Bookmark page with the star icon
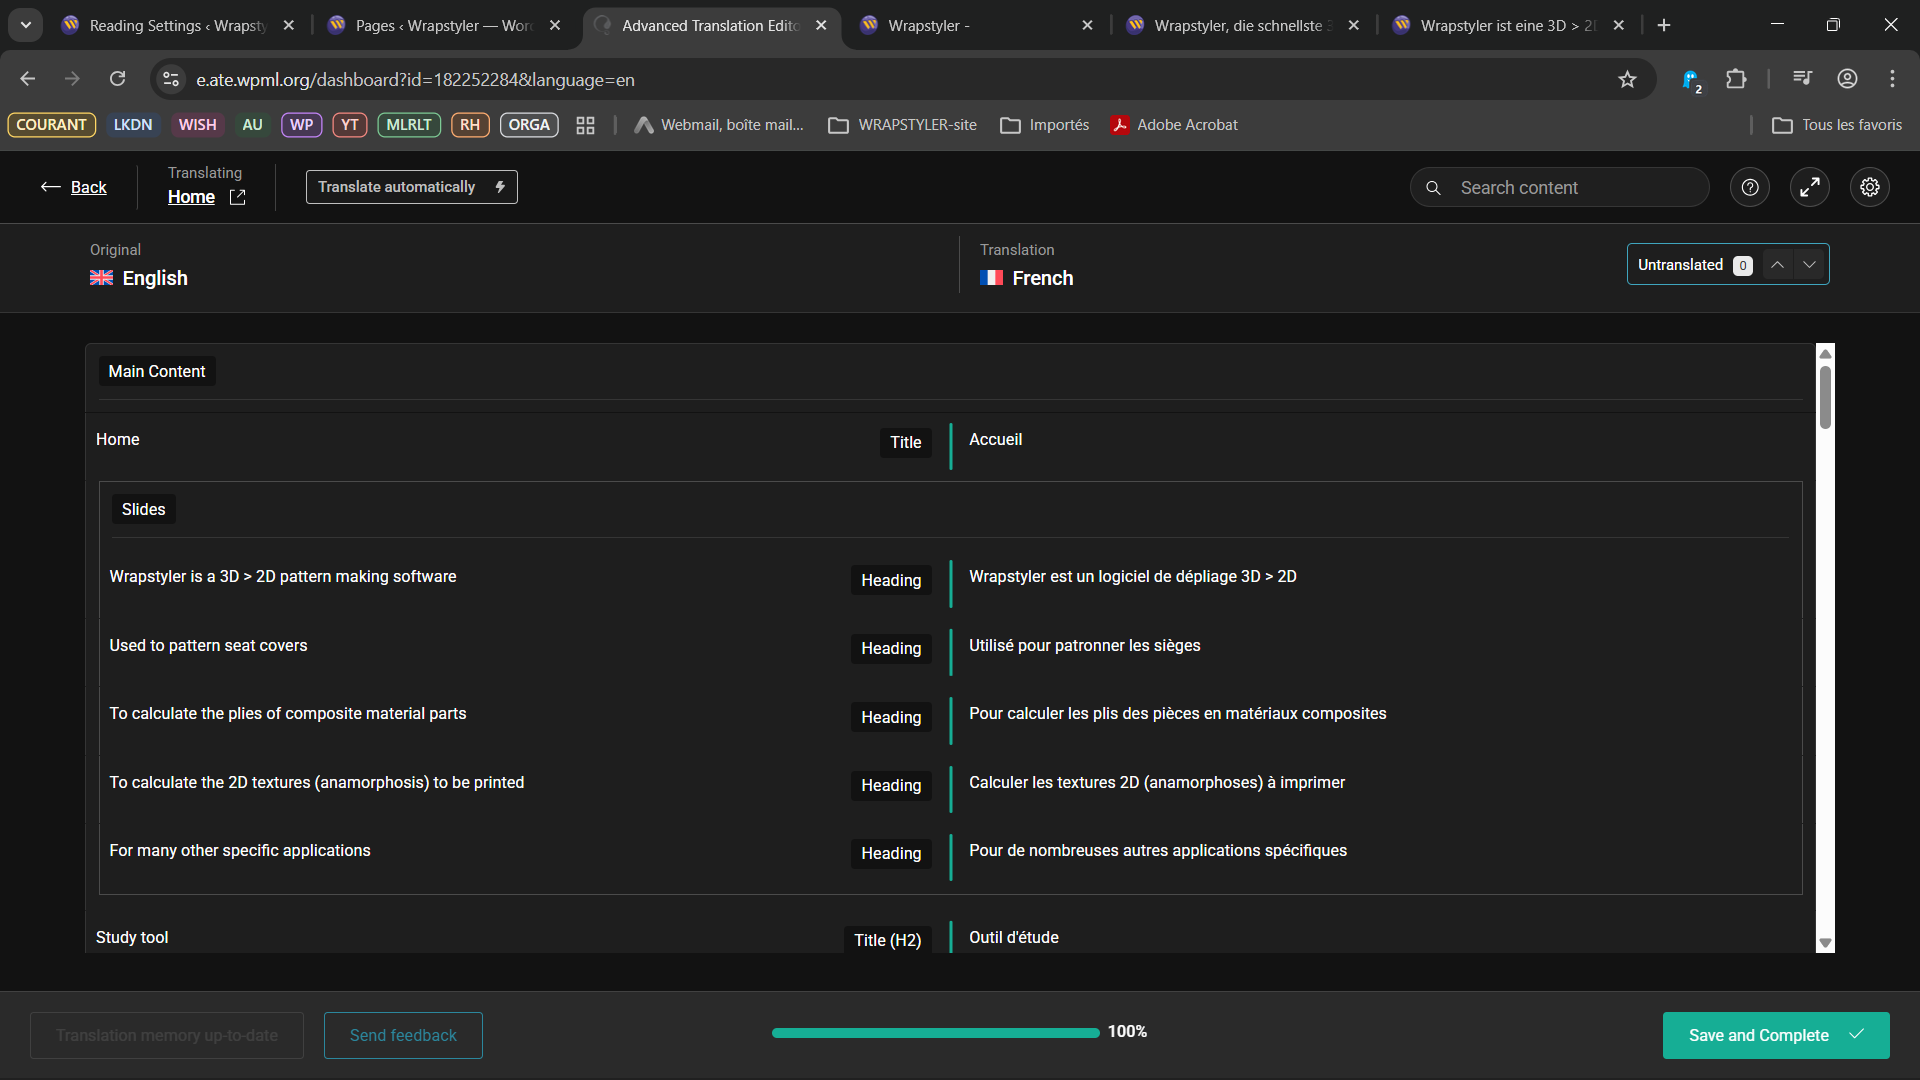This screenshot has height=1080, width=1920. click(1627, 80)
